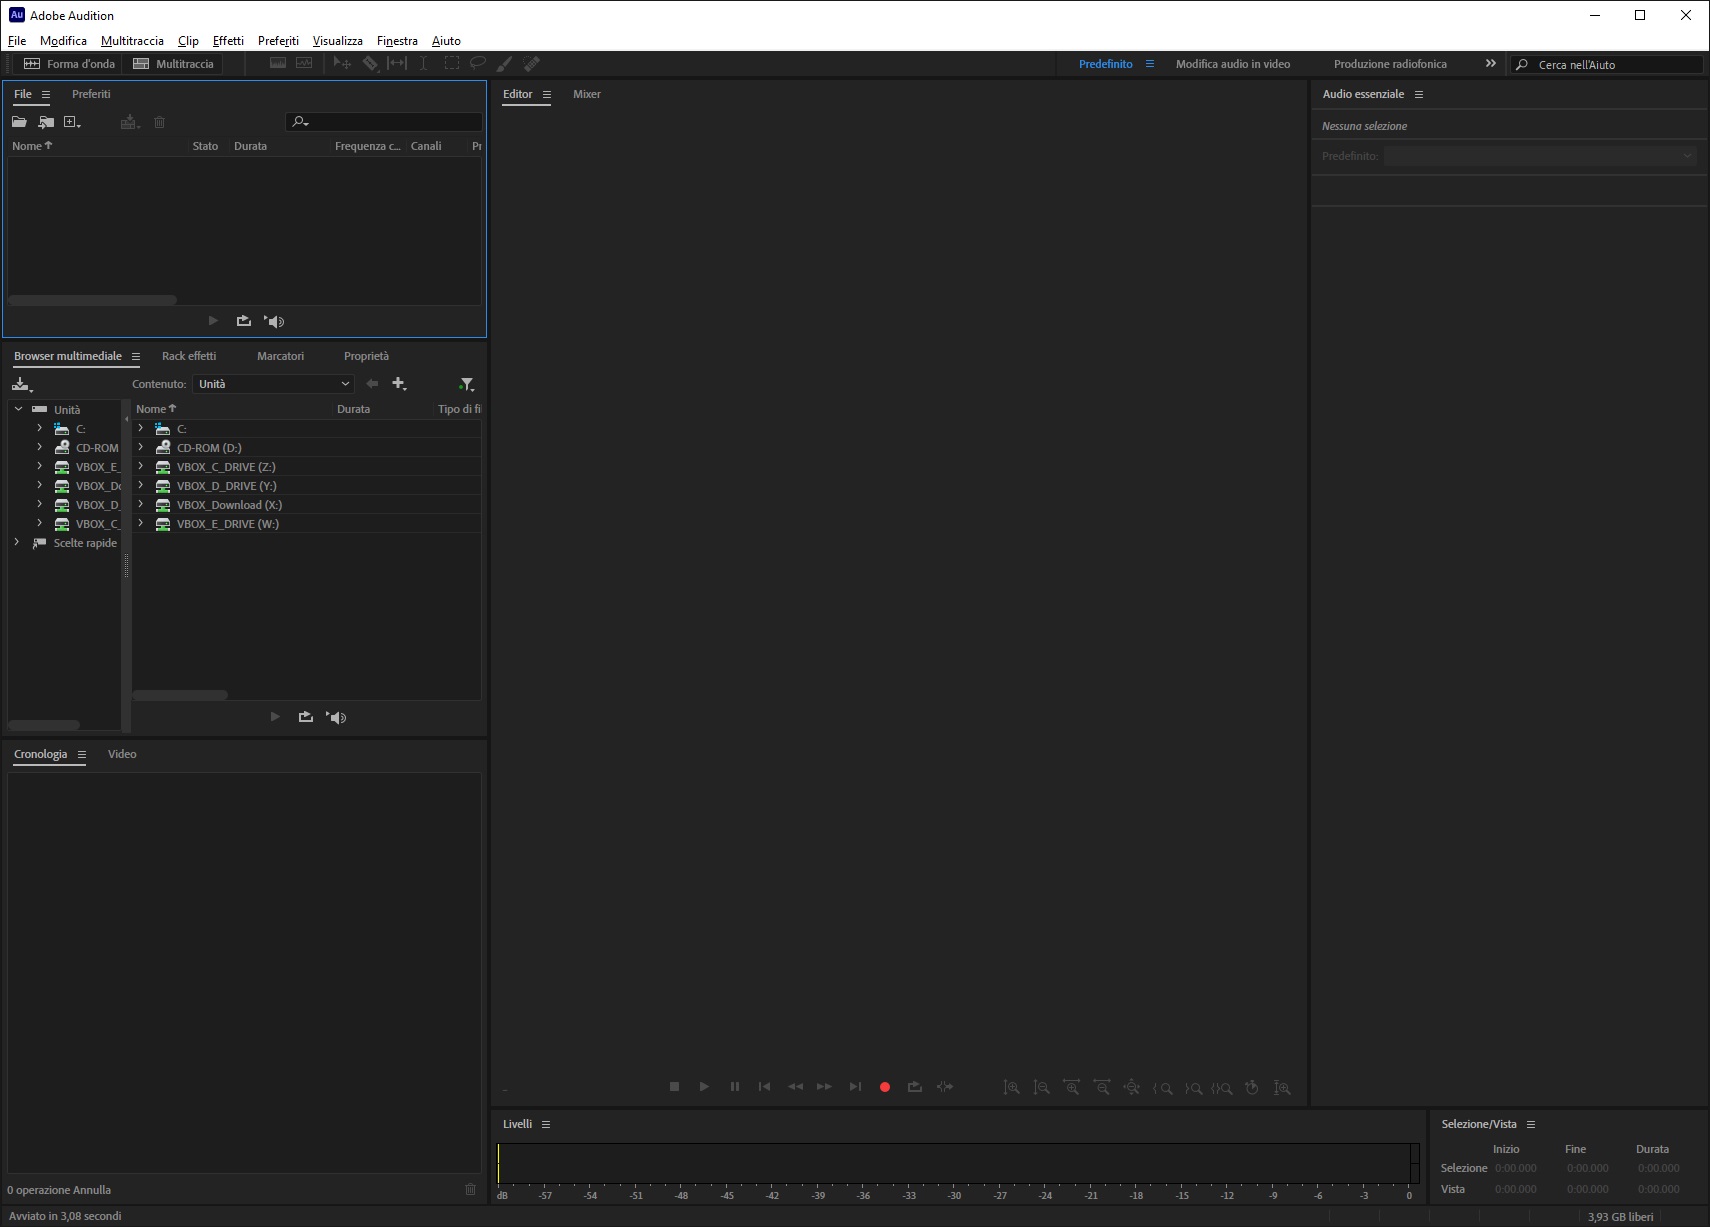Click the open file folder icon
Screen dimensions: 1710x1227
[19, 122]
